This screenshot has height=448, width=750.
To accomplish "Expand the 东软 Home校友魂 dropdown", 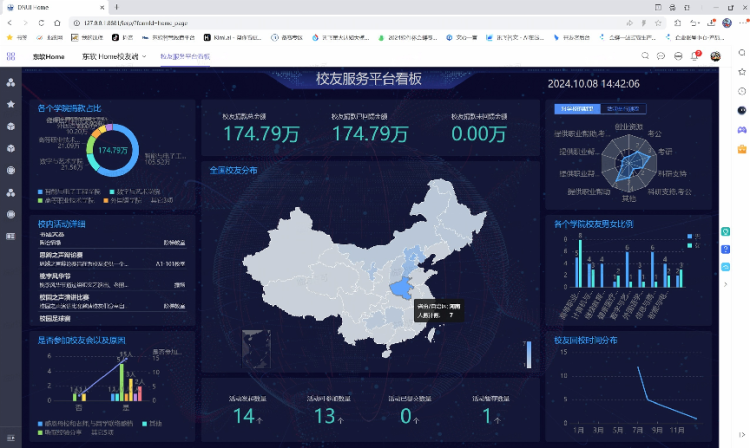I will [144, 56].
